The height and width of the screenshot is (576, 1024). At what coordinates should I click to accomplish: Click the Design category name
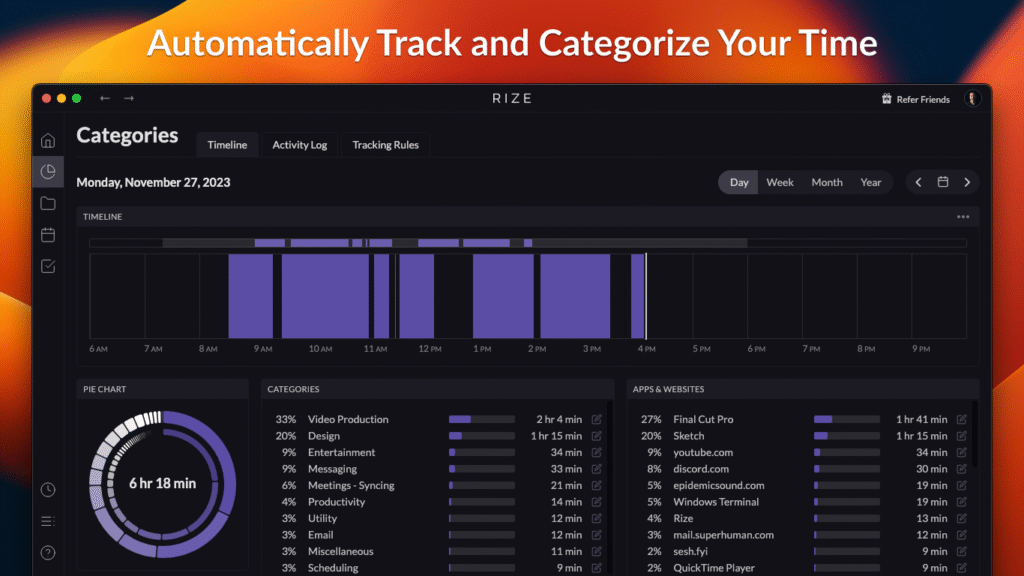pyautogui.click(x=324, y=436)
